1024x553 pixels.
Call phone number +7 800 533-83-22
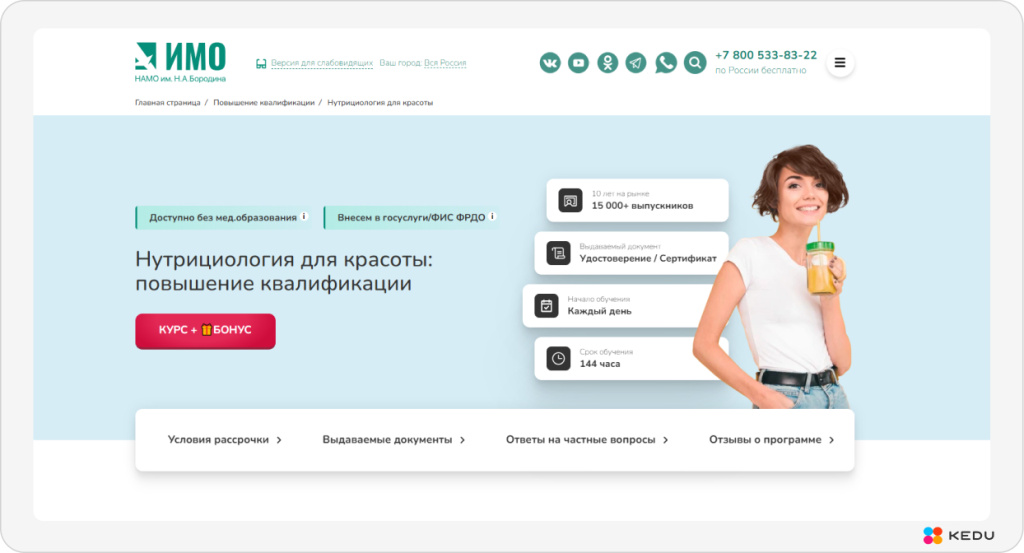(766, 55)
